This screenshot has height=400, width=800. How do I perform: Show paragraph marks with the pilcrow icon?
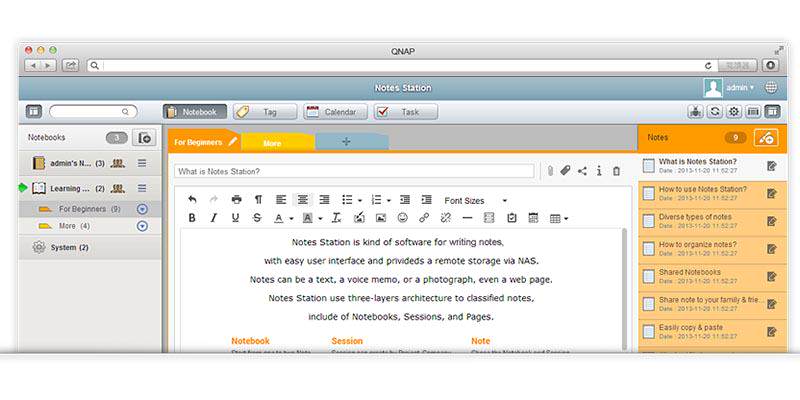(x=258, y=200)
